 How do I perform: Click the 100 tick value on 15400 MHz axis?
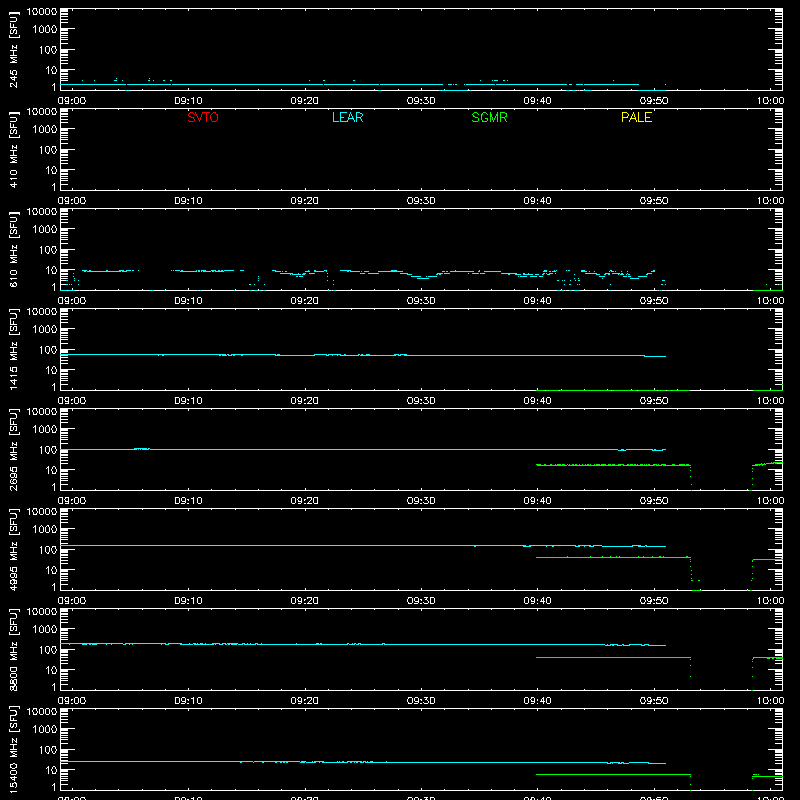coord(48,749)
